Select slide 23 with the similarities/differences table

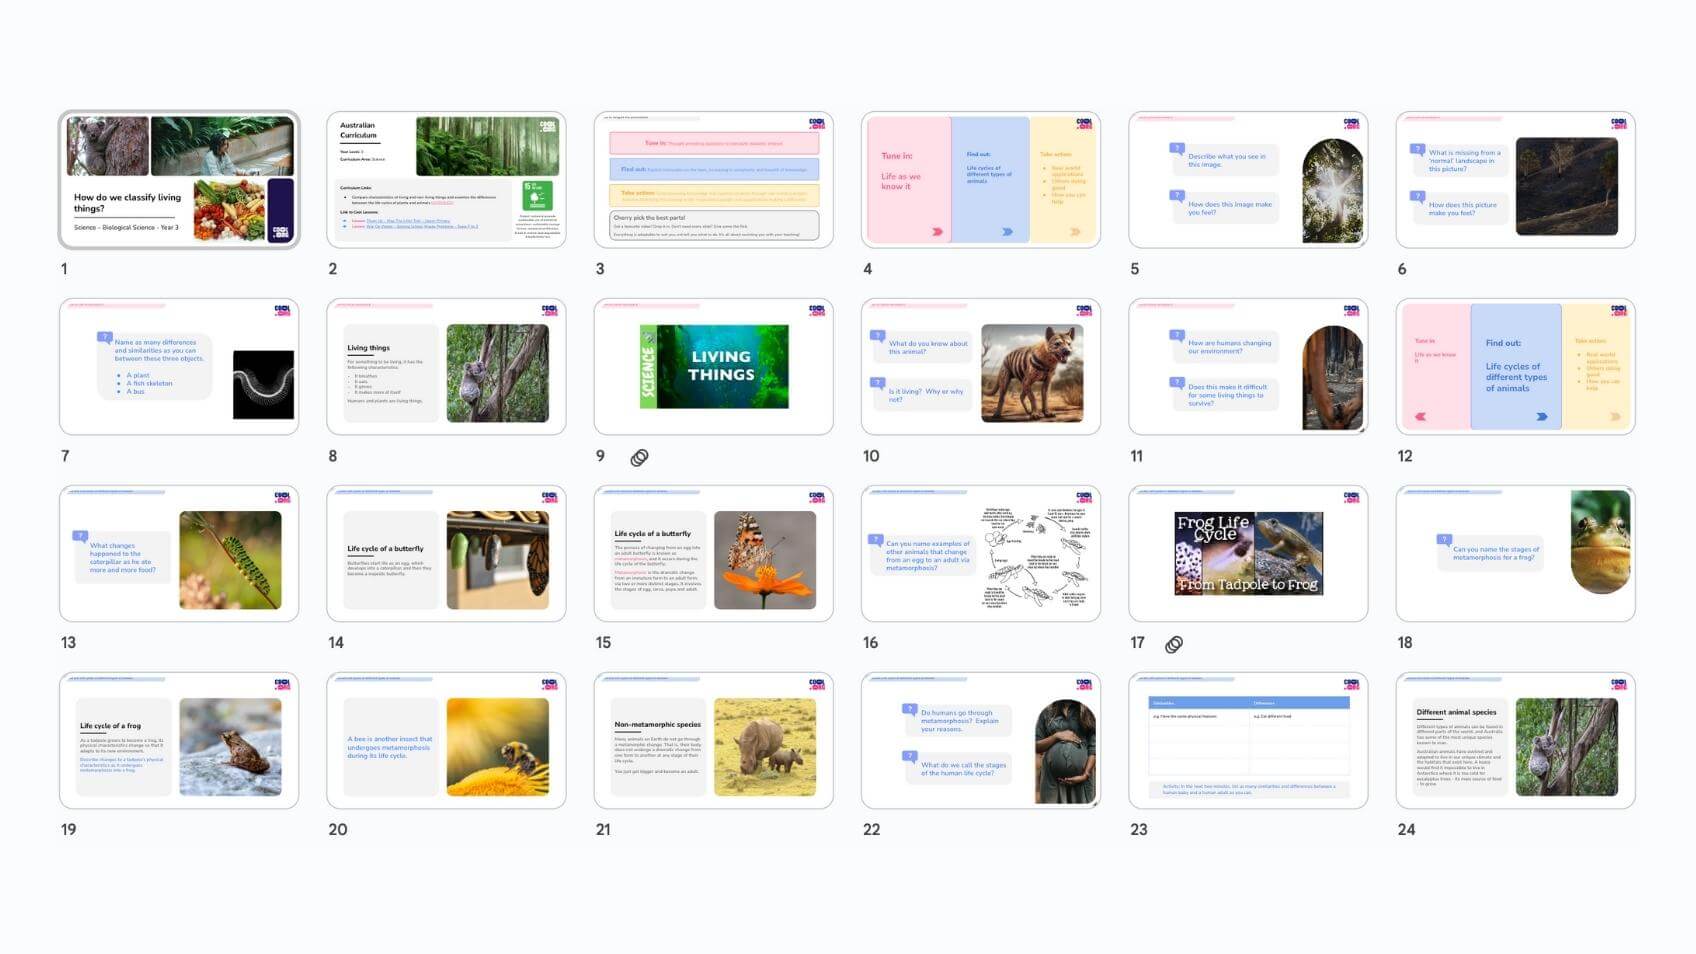pyautogui.click(x=1248, y=741)
